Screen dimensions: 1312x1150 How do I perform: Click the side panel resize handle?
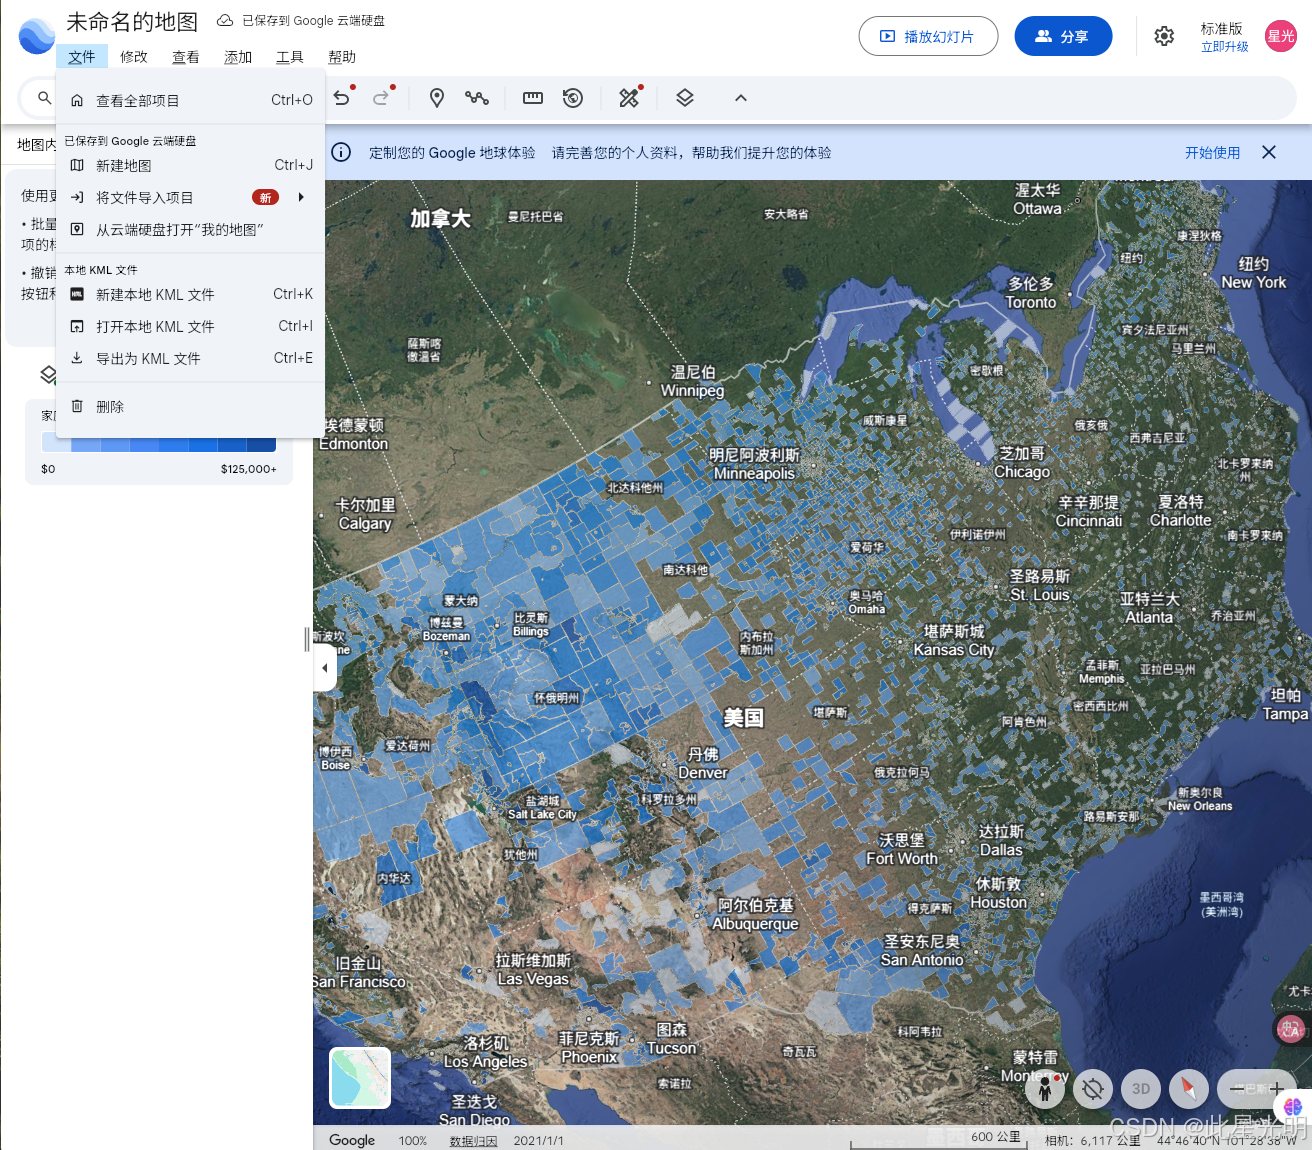pyautogui.click(x=306, y=639)
